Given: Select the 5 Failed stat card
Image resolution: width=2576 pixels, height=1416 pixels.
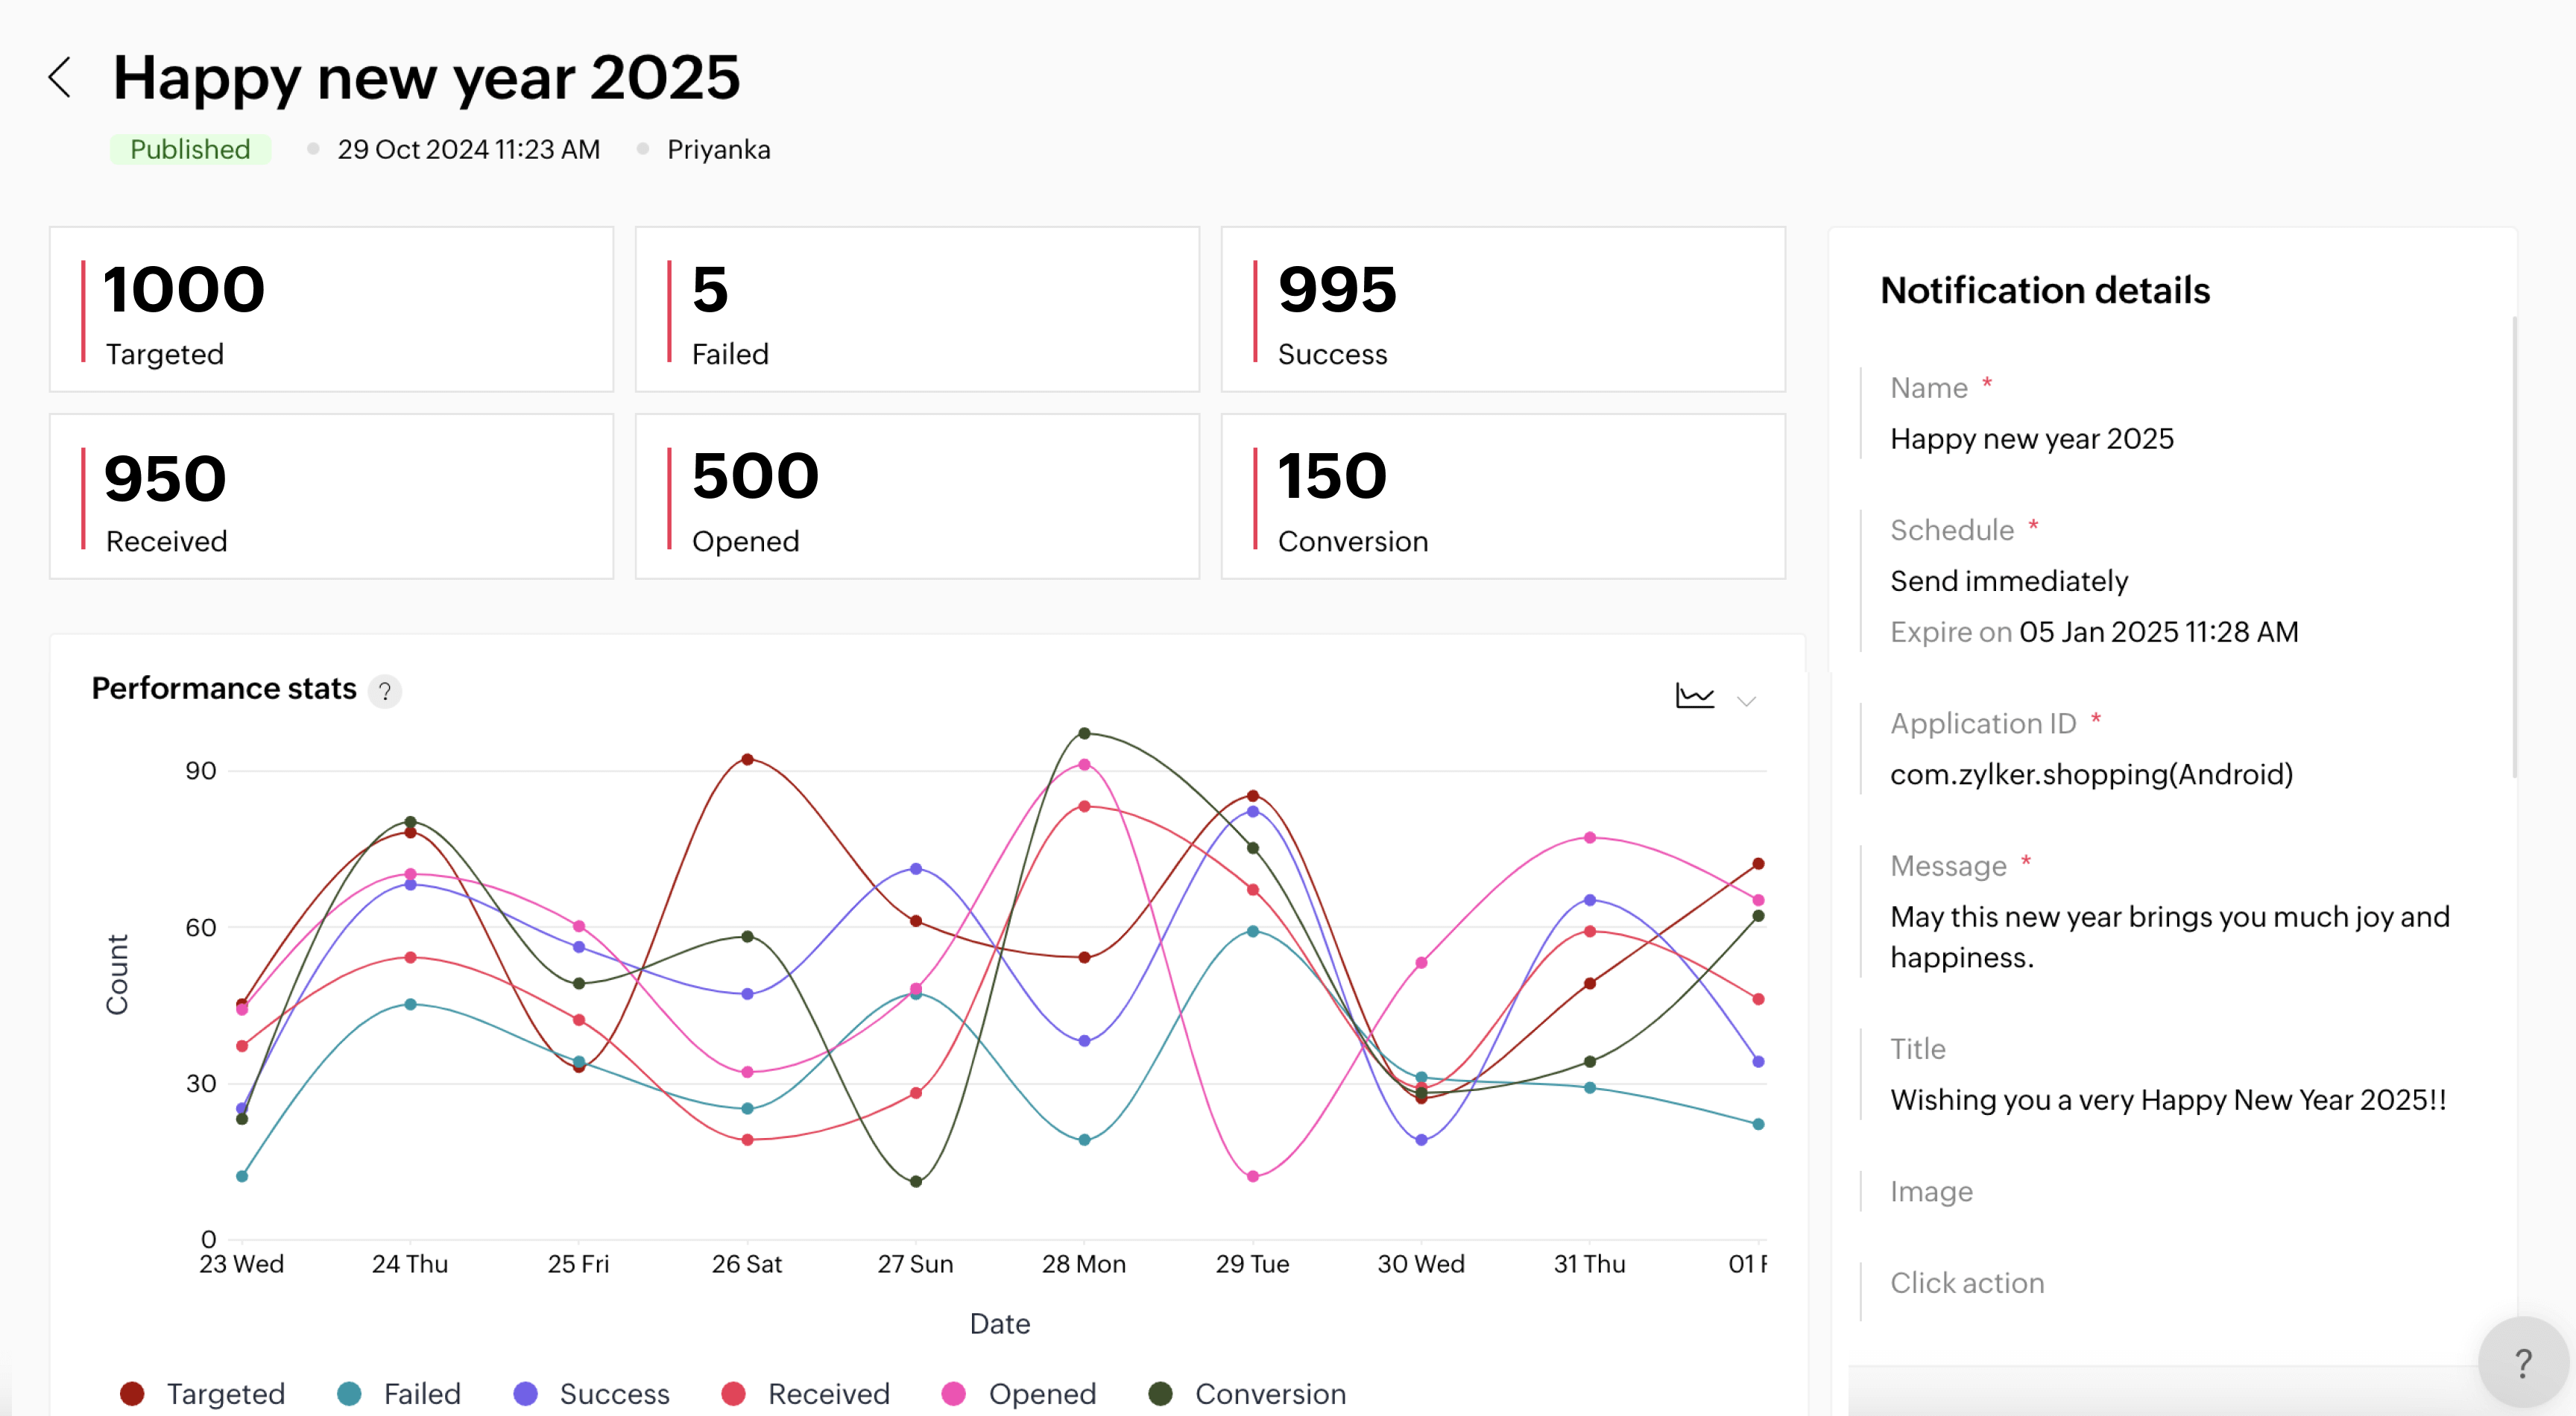Looking at the screenshot, I should [917, 309].
